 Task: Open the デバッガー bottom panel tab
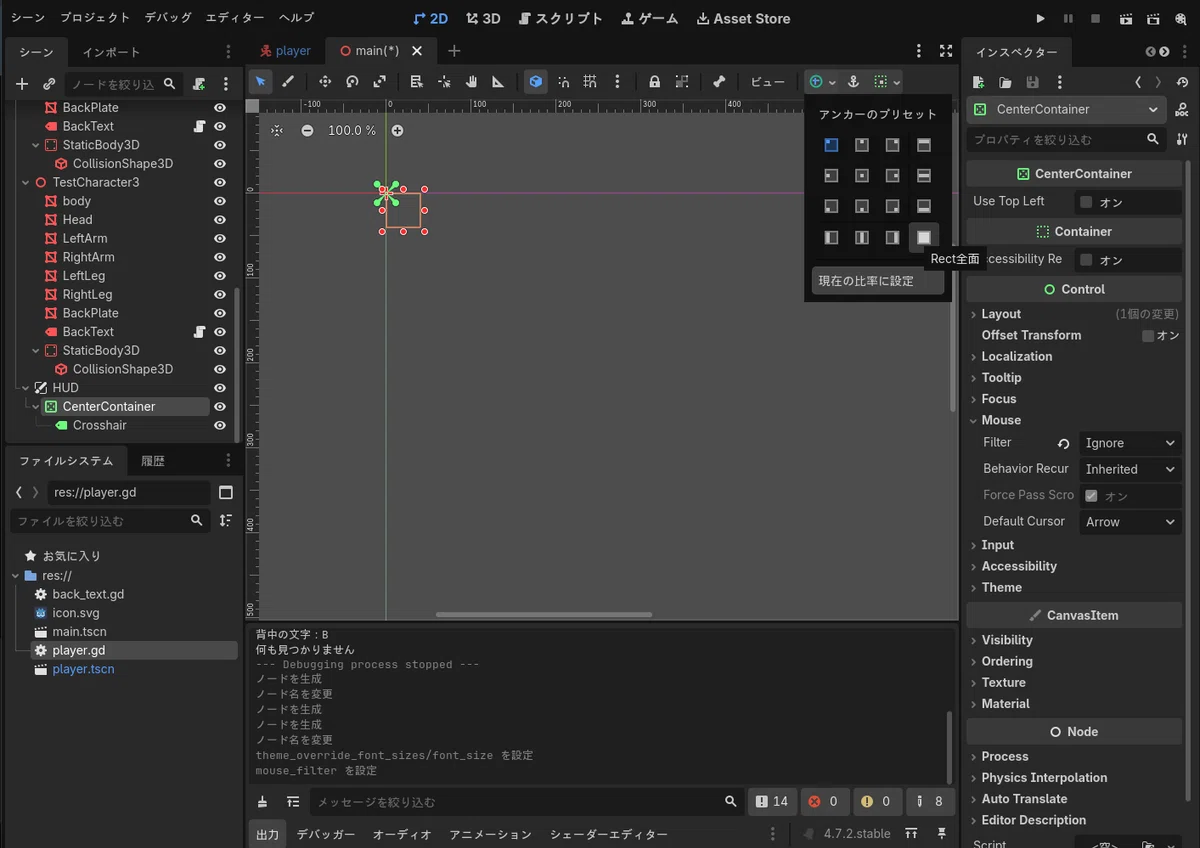(325, 834)
